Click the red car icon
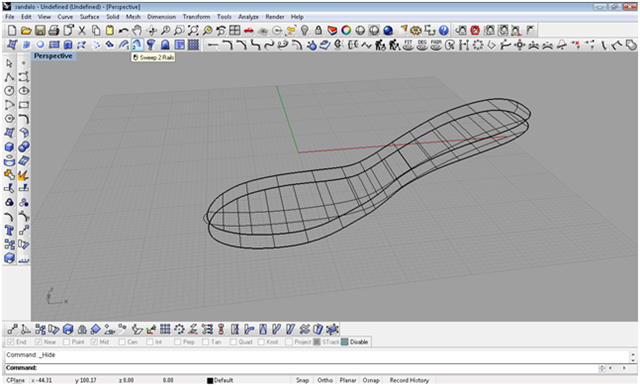The height and width of the screenshot is (386, 640). click(249, 31)
